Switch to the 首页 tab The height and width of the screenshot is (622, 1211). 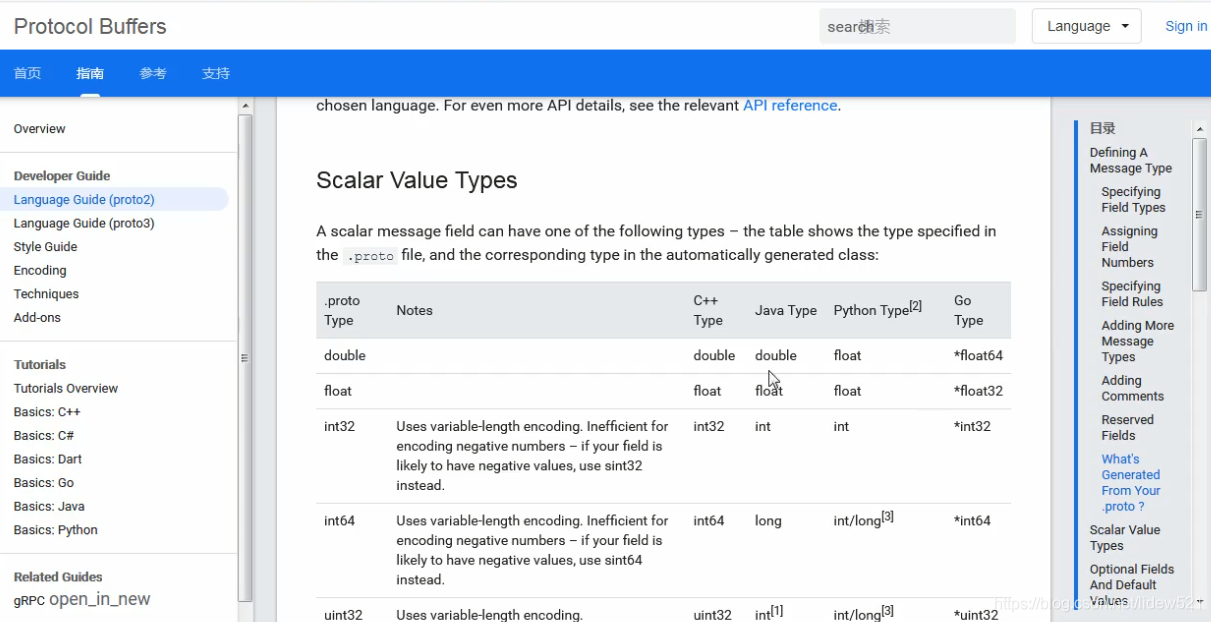pyautogui.click(x=27, y=73)
